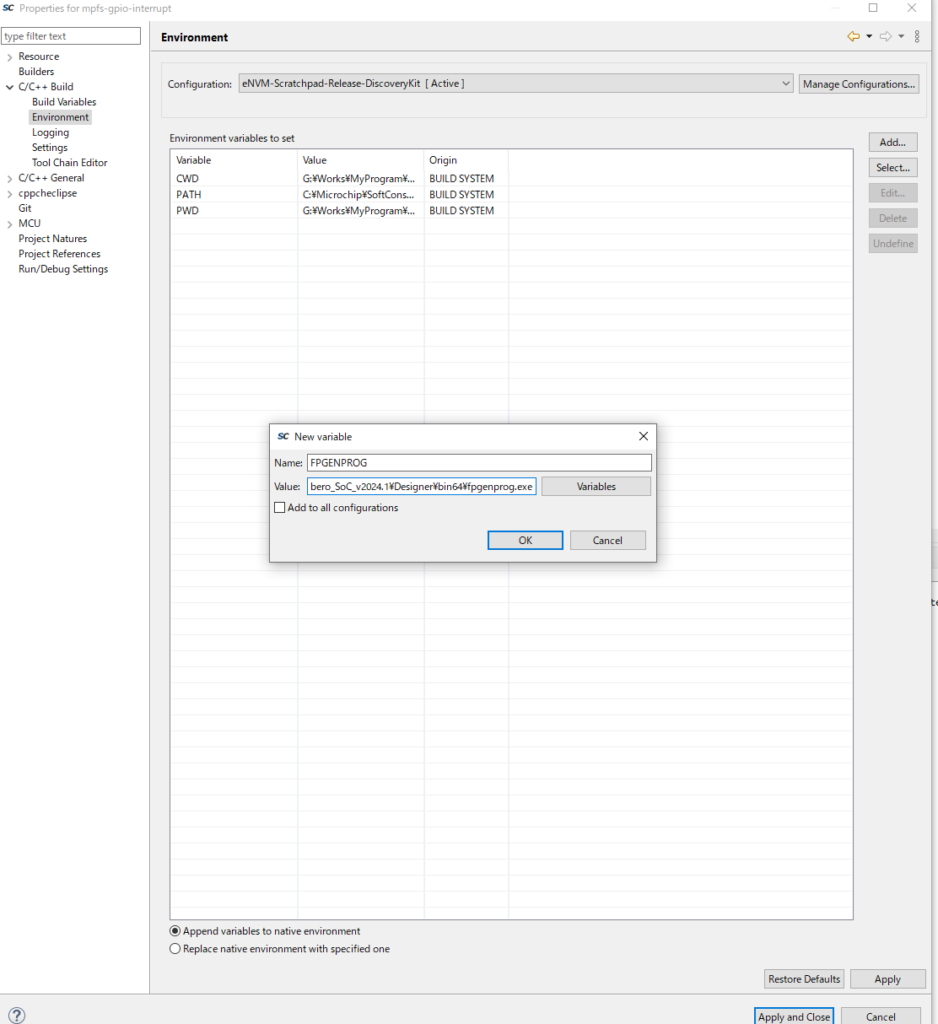Click the variable Name input field

pyautogui.click(x=479, y=463)
